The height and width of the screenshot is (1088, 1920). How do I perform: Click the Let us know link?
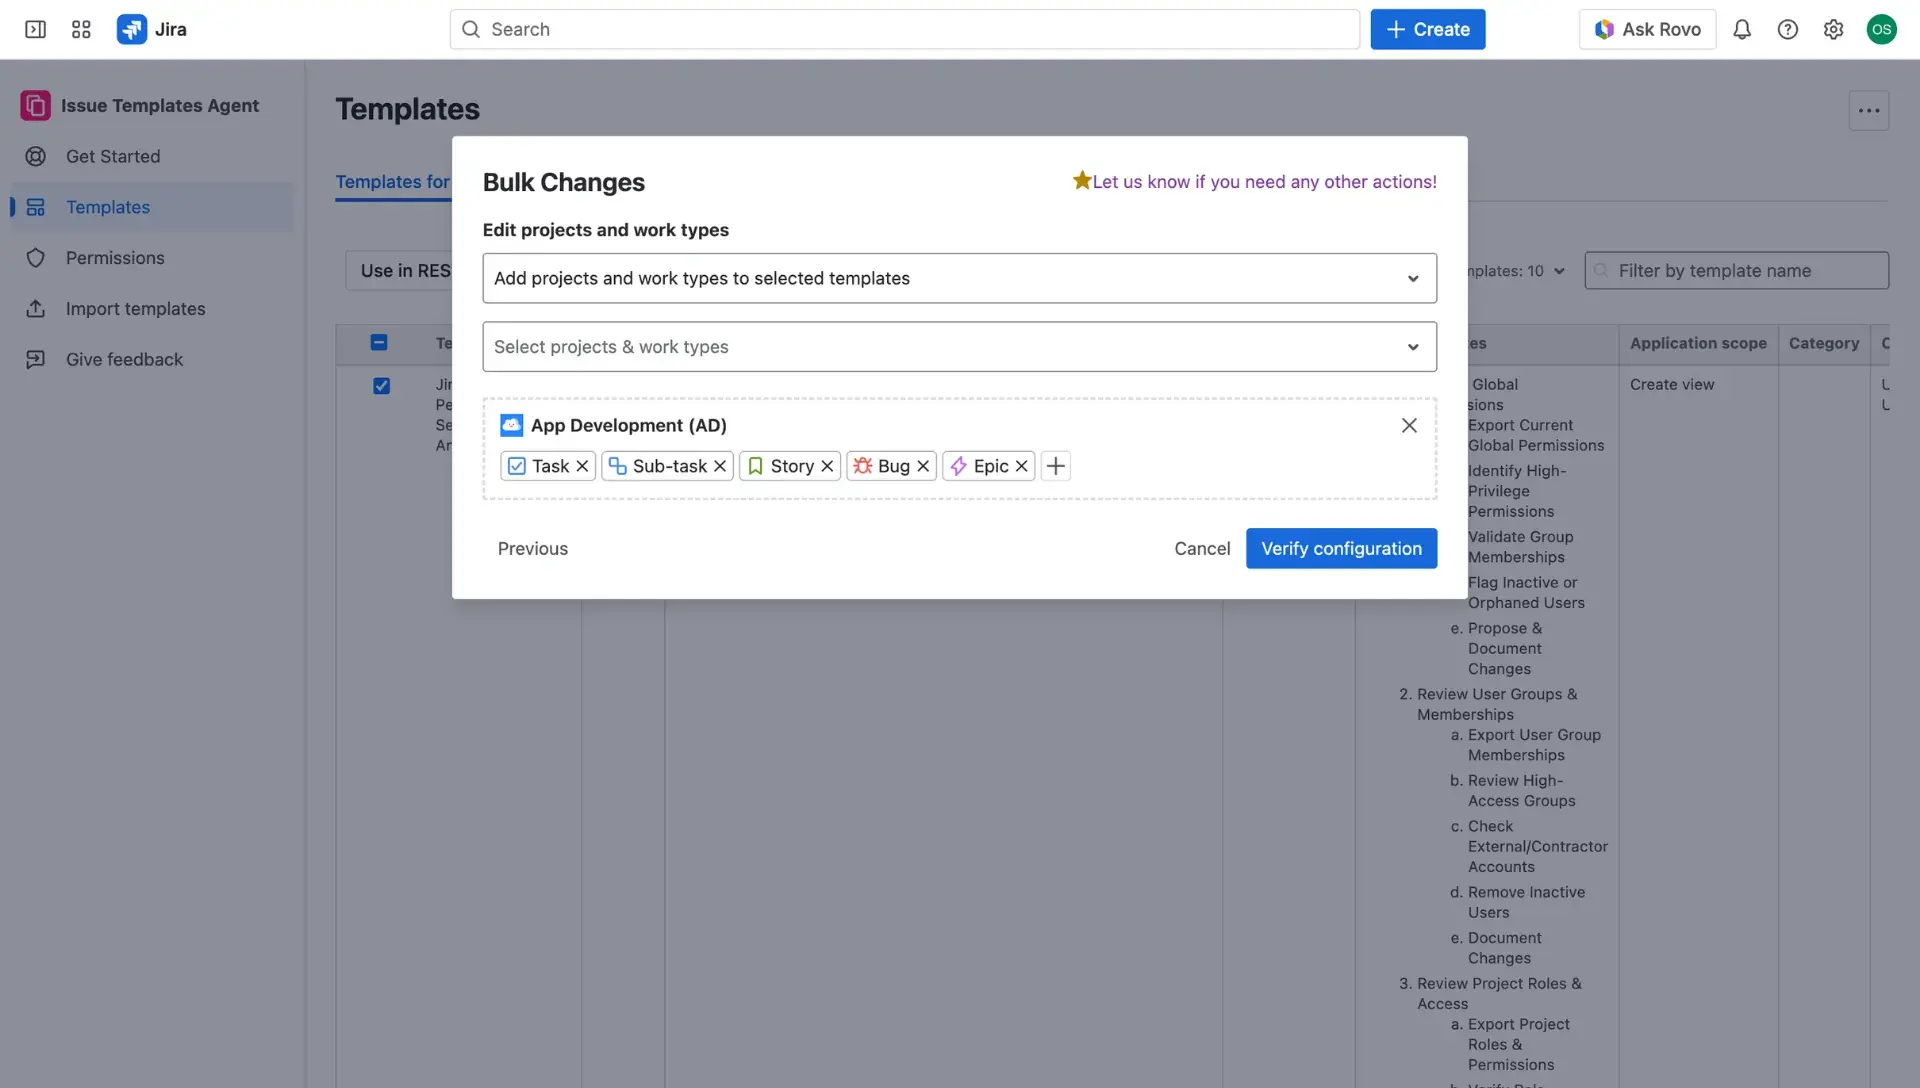tap(1263, 181)
